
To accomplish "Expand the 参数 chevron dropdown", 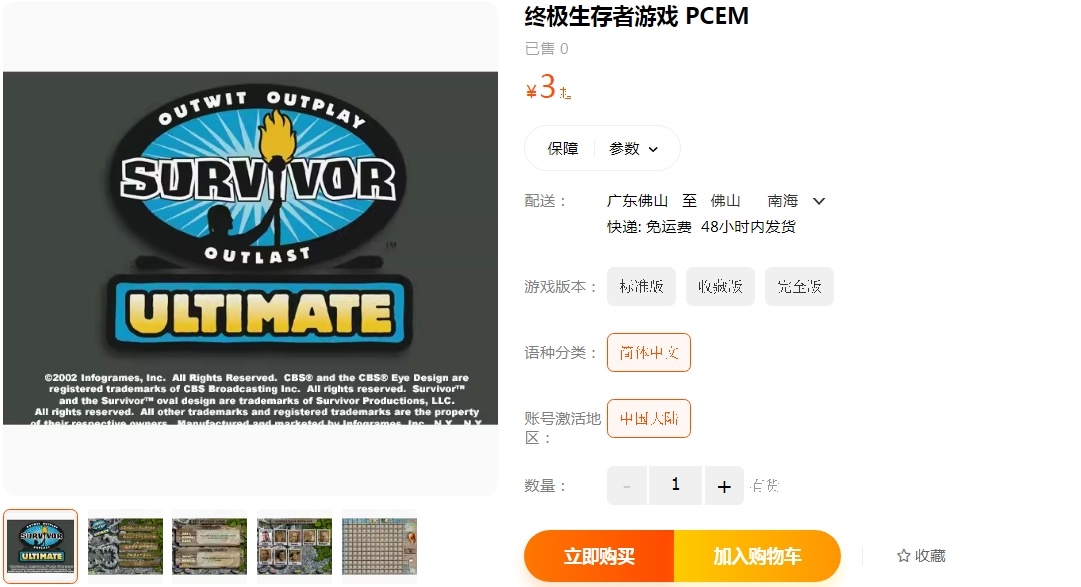I will [653, 149].
